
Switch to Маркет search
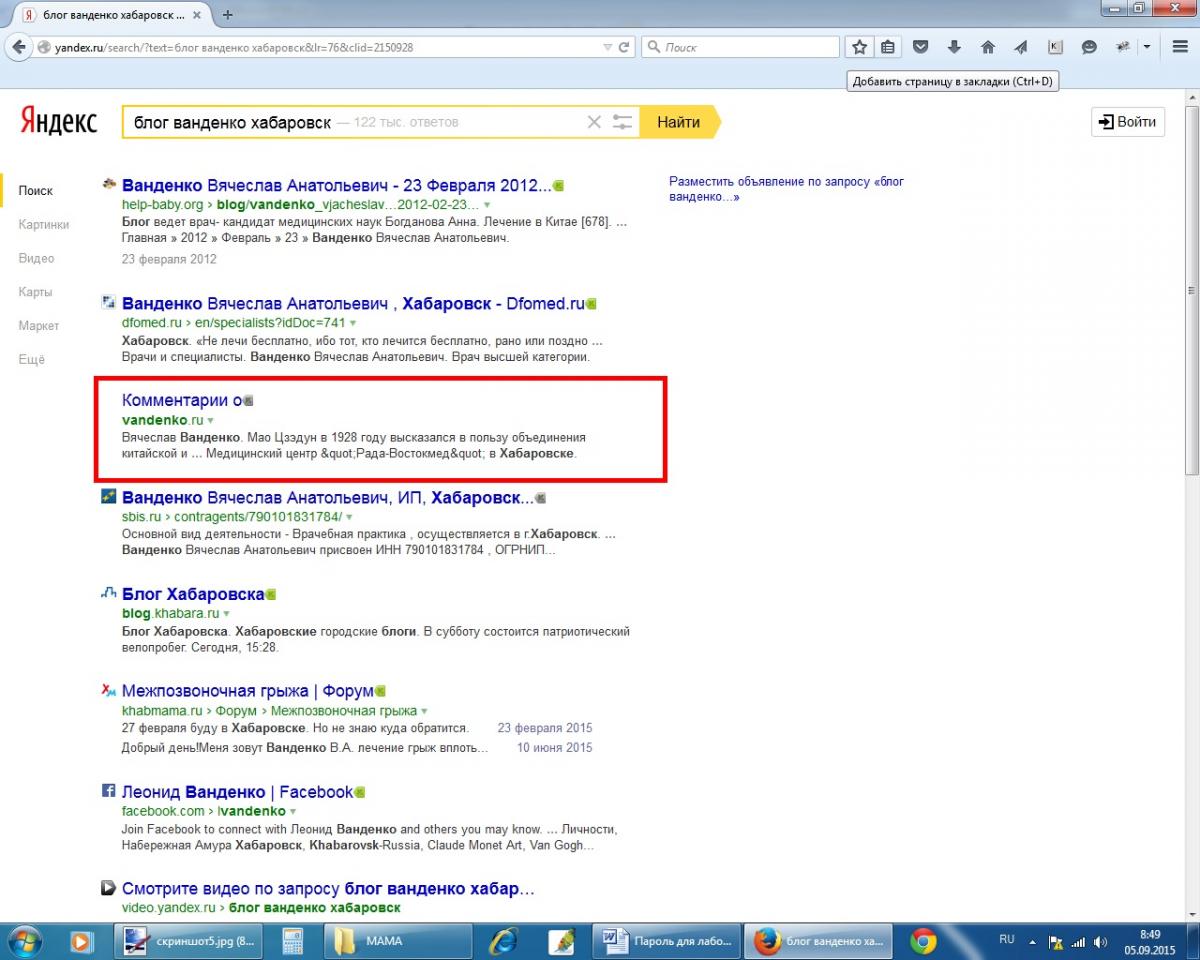(39, 326)
